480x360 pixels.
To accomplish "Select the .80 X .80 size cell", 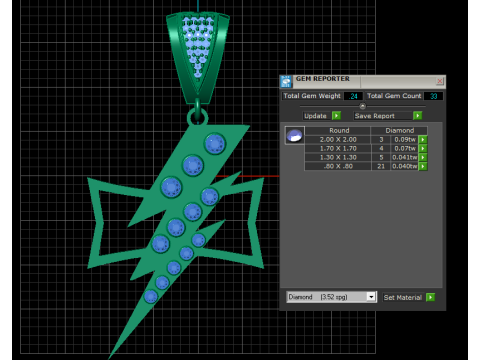I will pyautogui.click(x=338, y=166).
